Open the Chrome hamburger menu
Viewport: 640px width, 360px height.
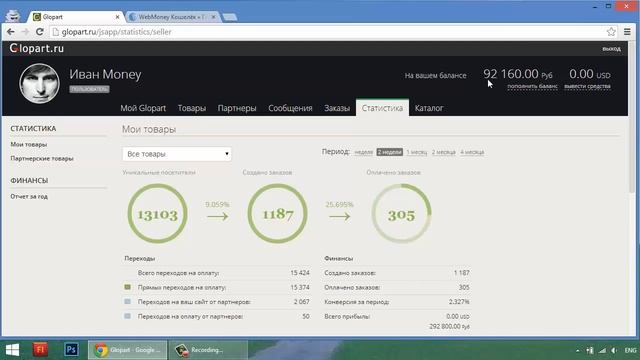[627, 31]
